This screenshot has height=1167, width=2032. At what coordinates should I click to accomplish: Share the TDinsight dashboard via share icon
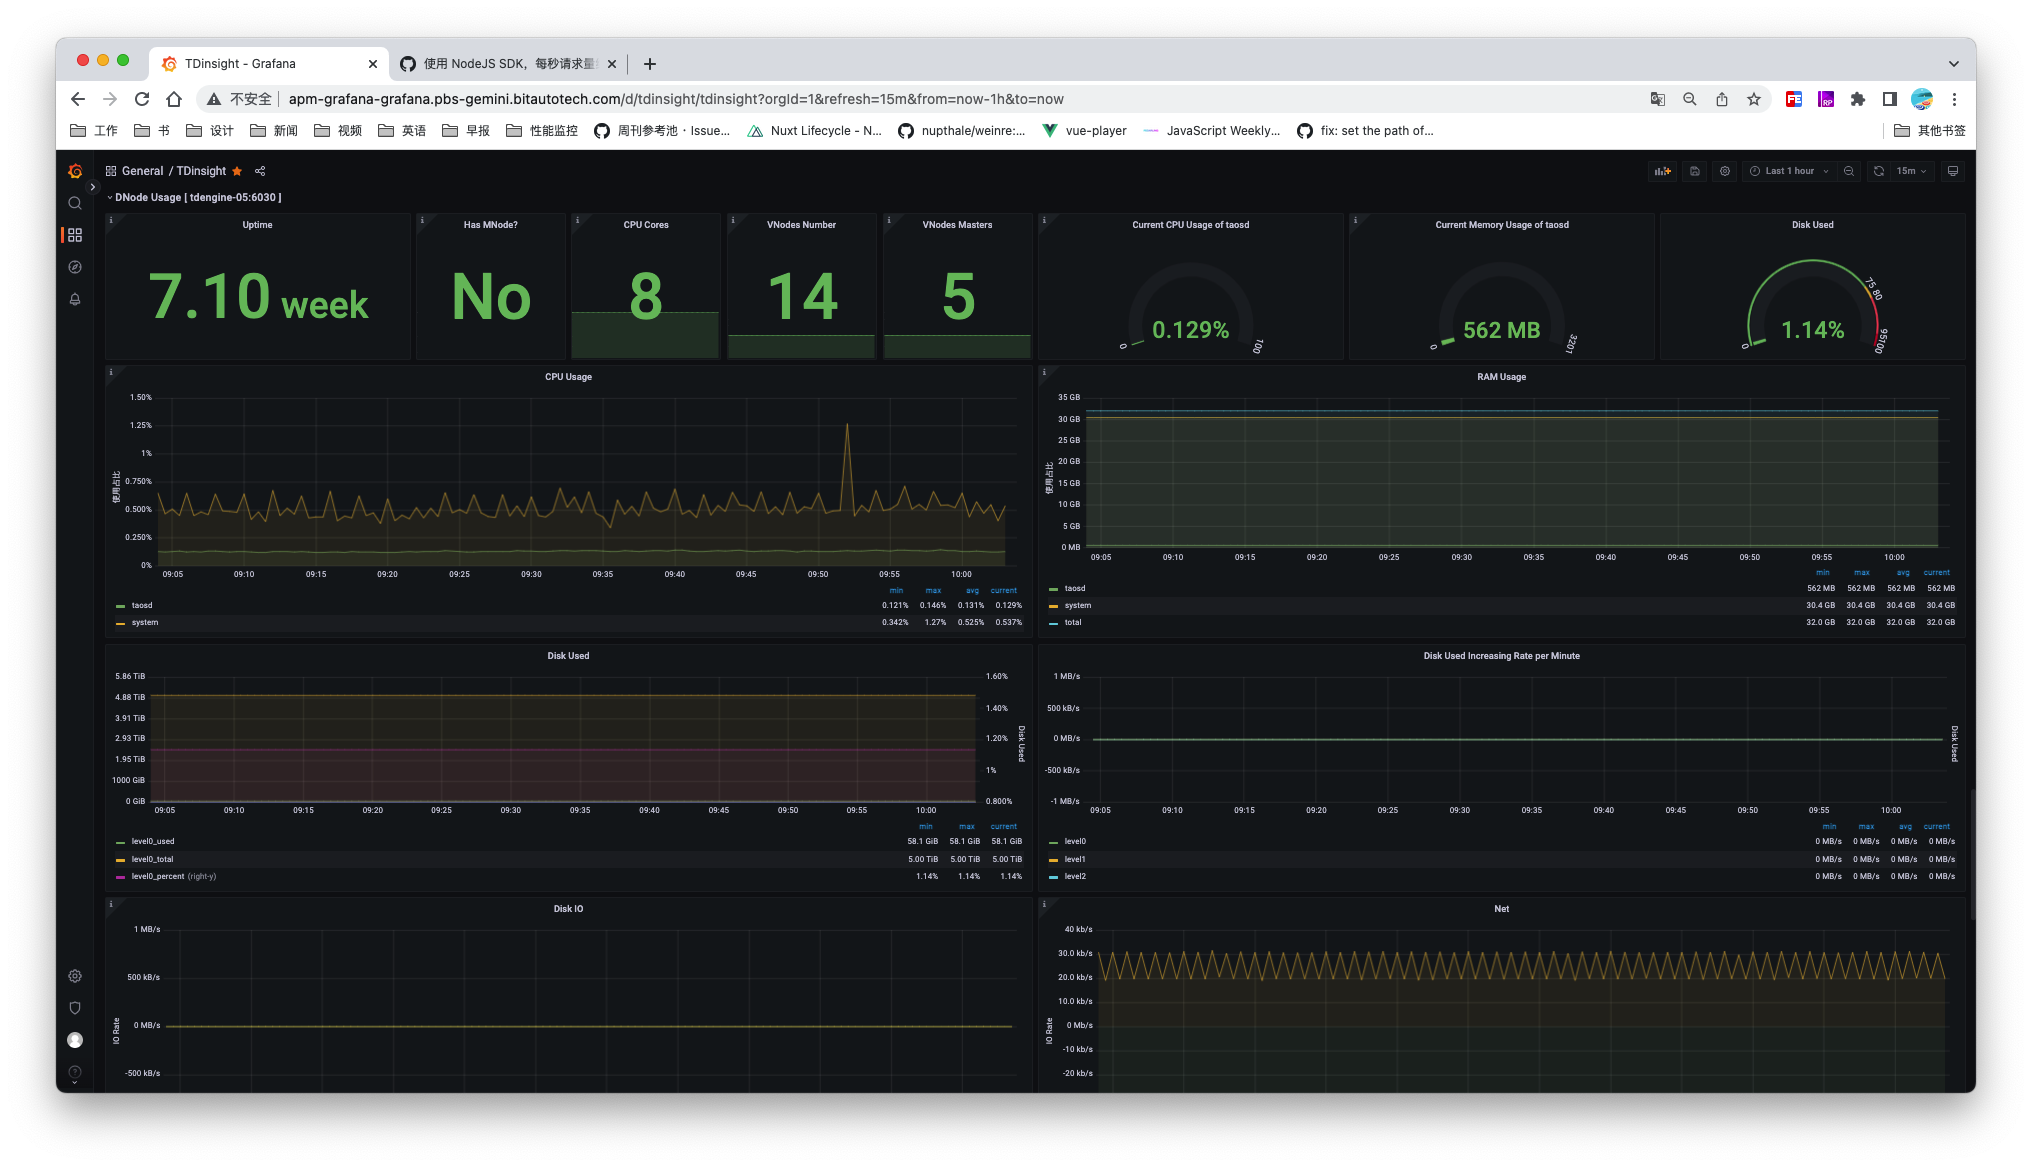[259, 171]
